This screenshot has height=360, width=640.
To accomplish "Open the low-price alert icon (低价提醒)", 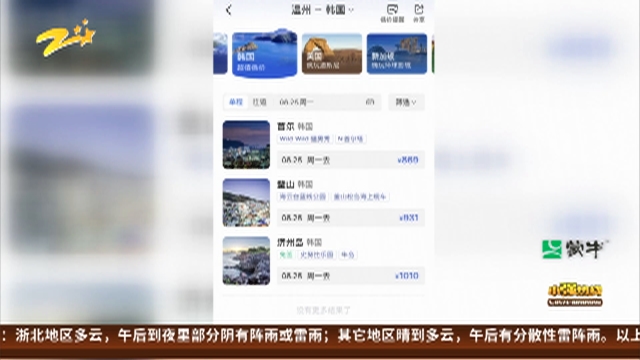I will 392,13.
